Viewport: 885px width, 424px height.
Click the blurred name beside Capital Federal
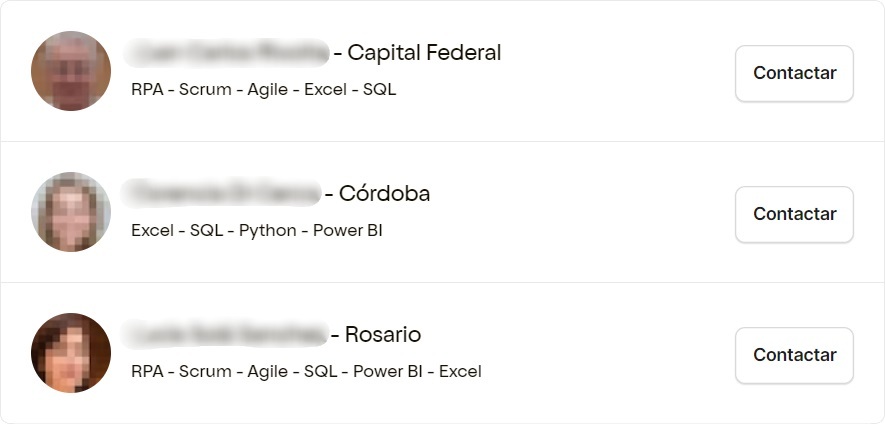pyautogui.click(x=228, y=52)
